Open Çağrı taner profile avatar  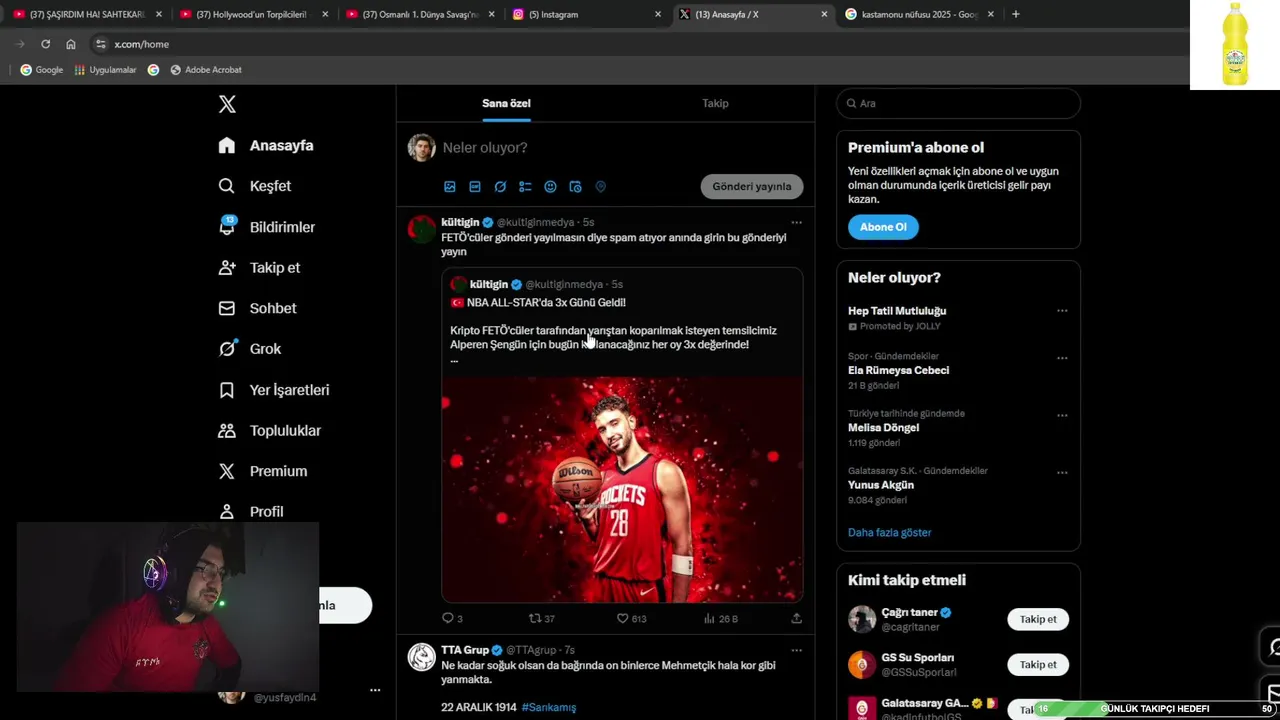coord(862,619)
